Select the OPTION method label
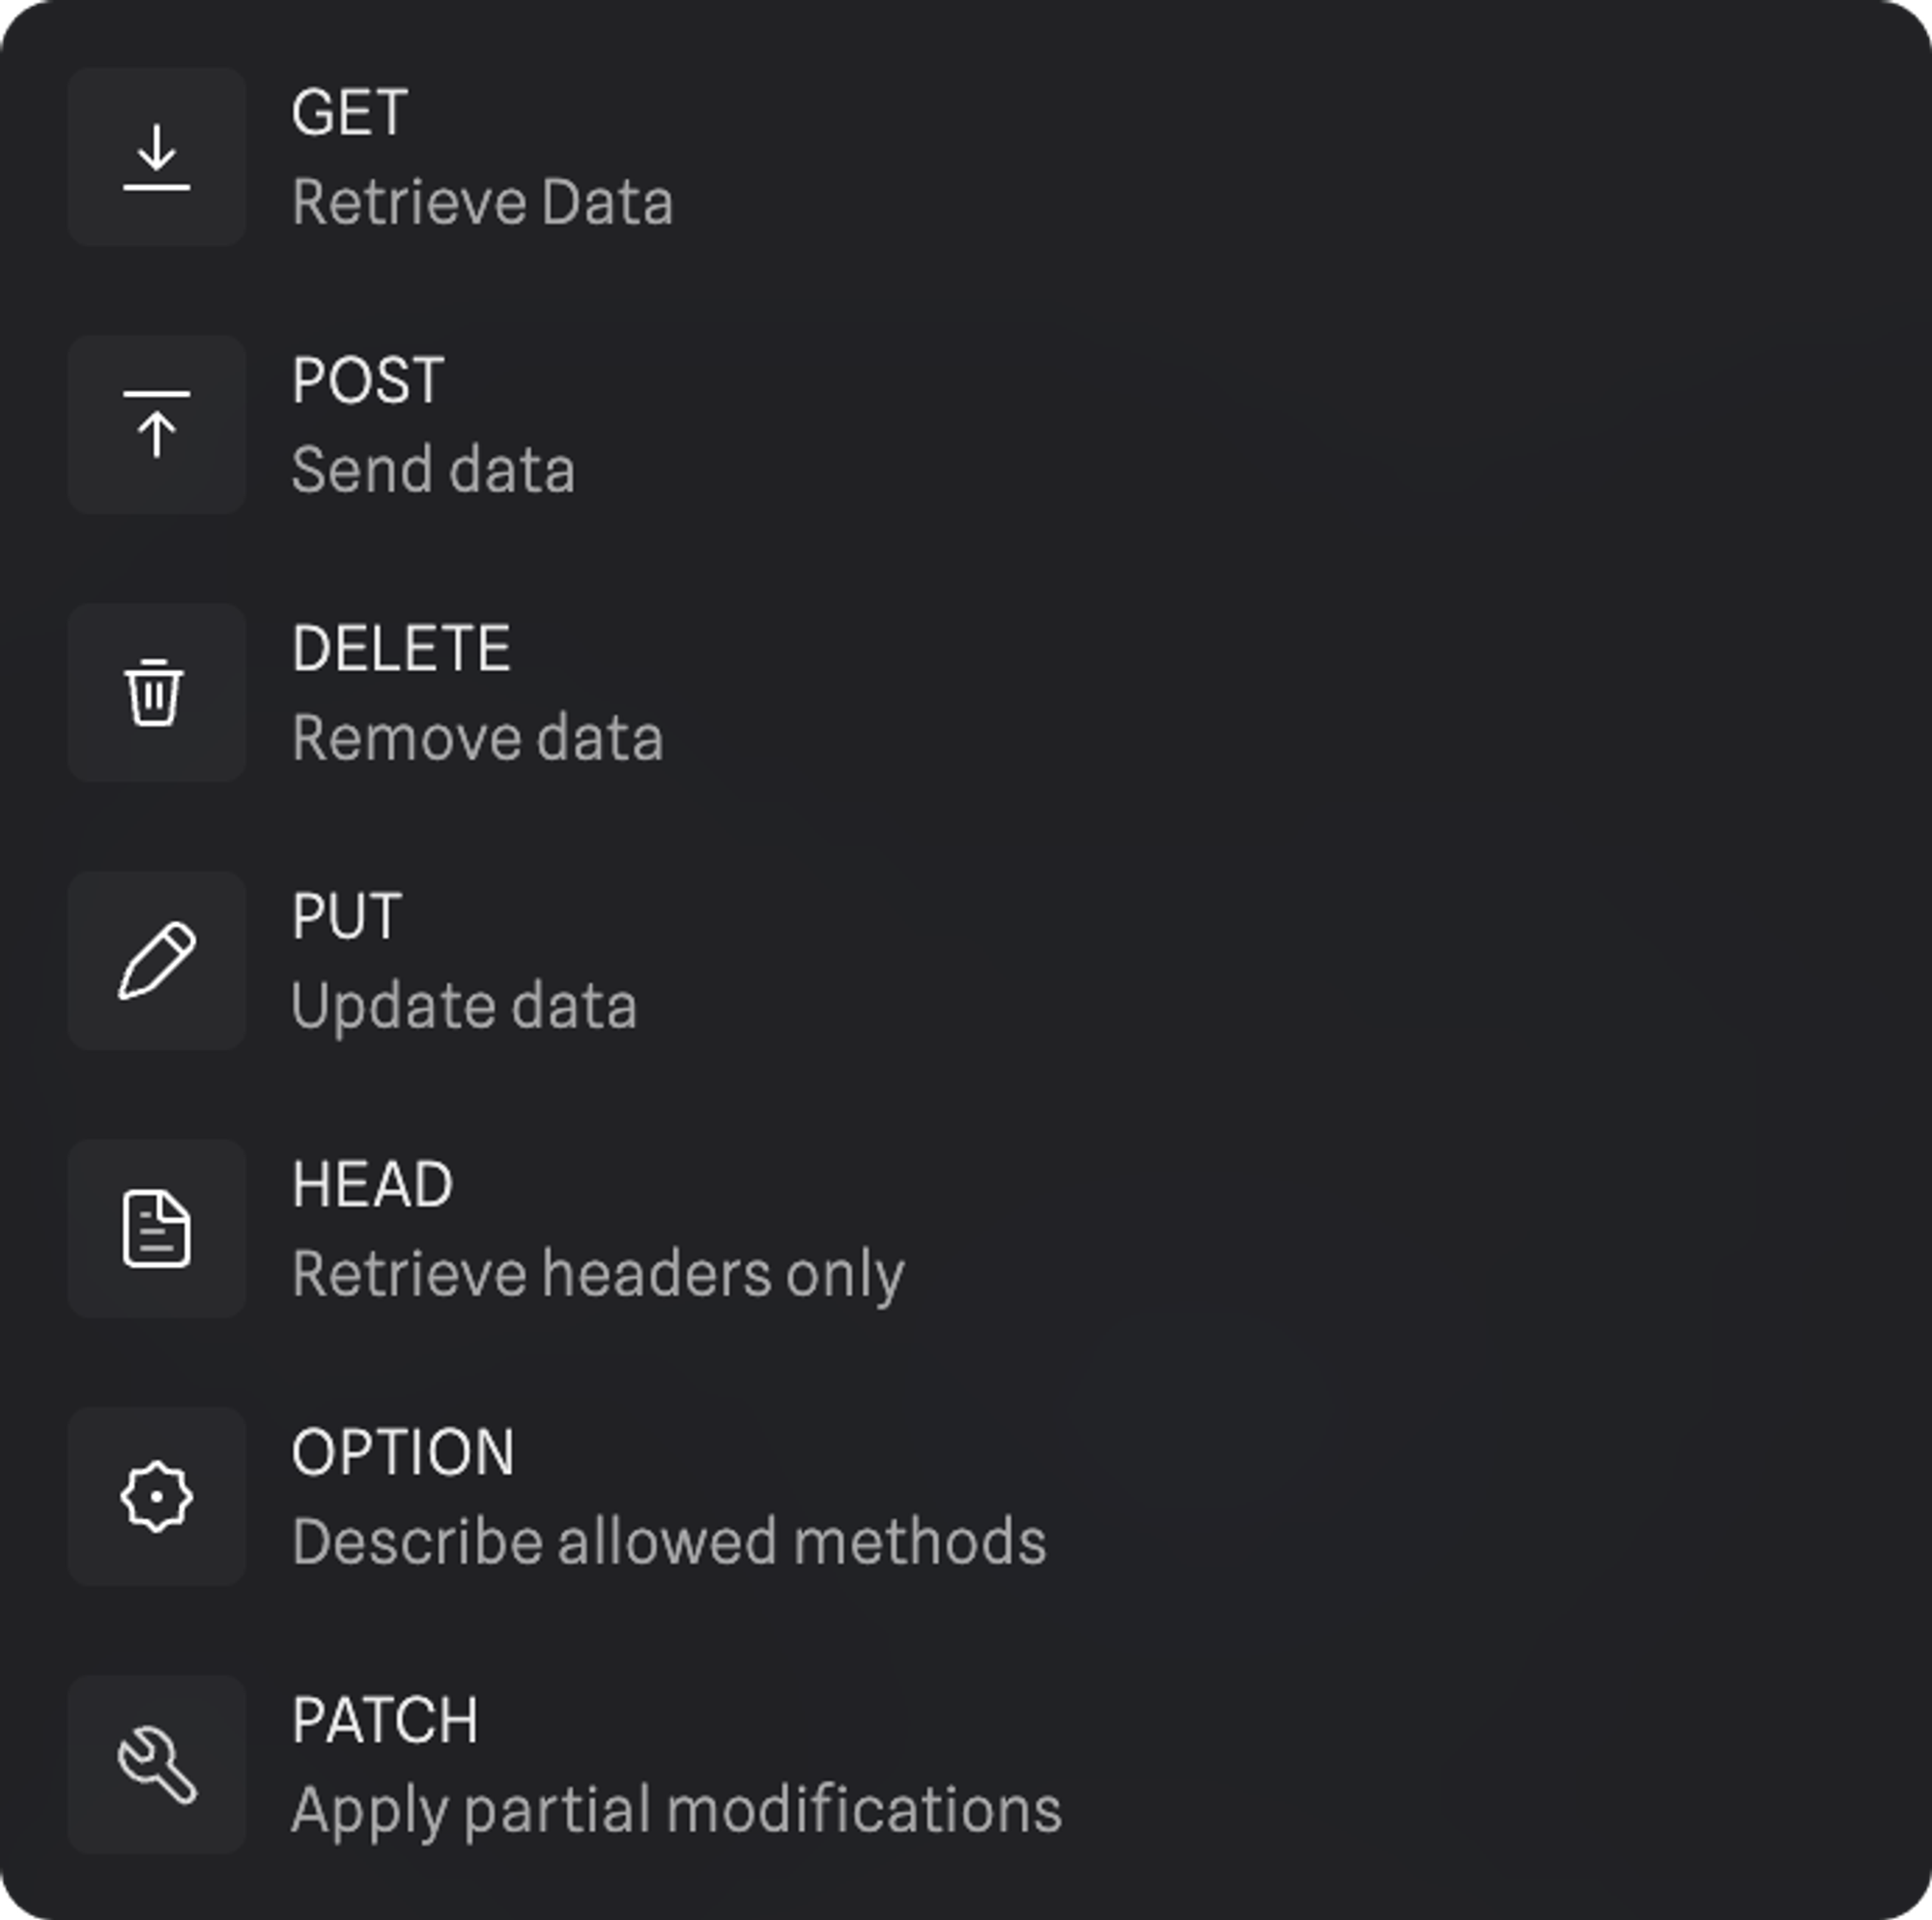 [x=403, y=1452]
